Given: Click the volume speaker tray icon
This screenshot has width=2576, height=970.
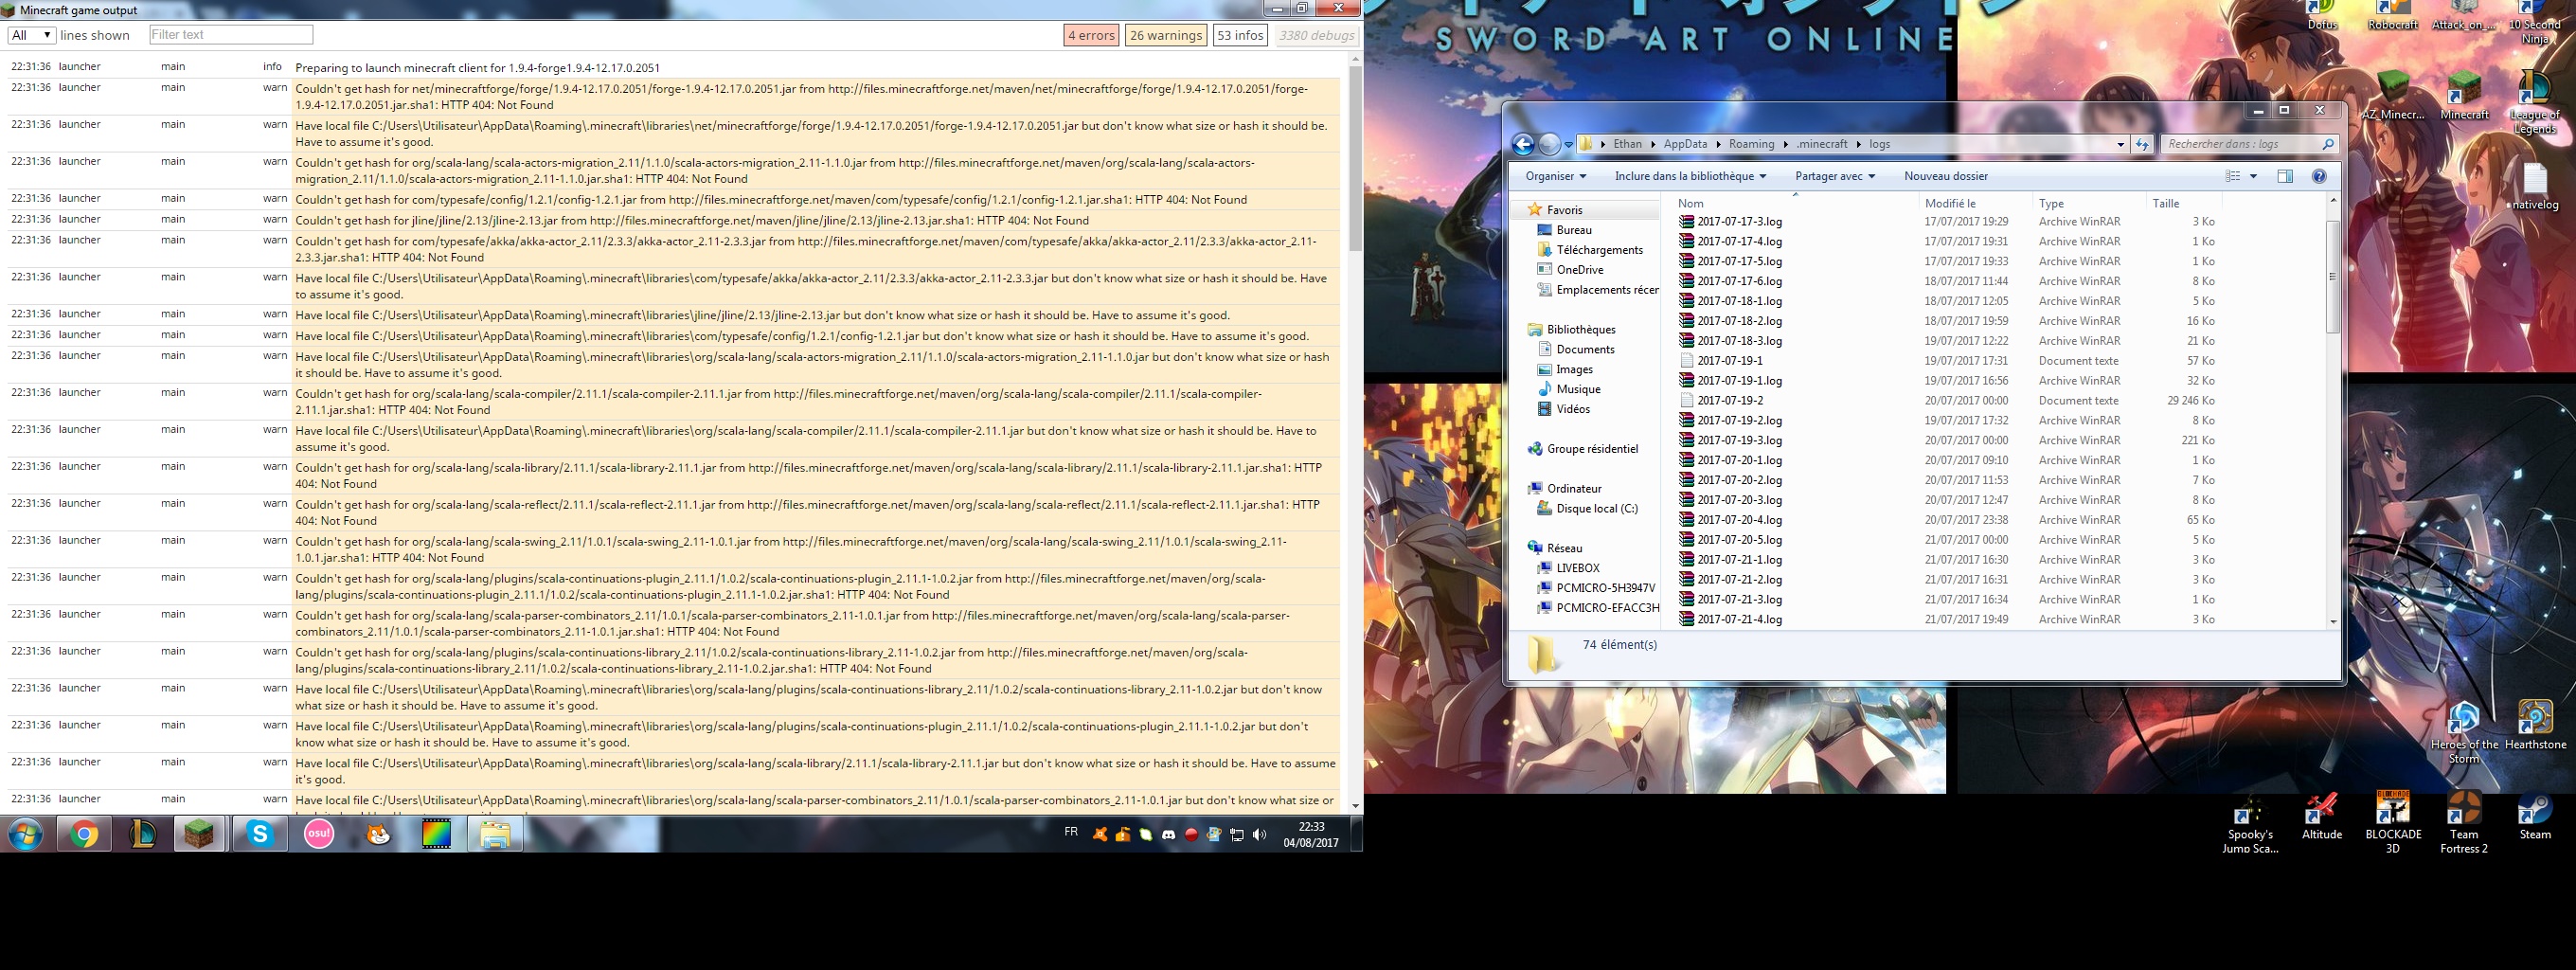Looking at the screenshot, I should click(x=1259, y=834).
